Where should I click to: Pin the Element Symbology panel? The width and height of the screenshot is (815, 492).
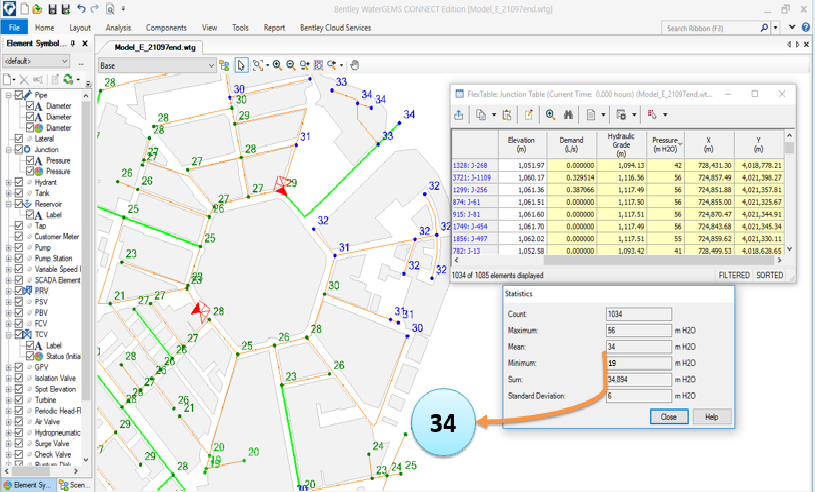click(x=73, y=43)
